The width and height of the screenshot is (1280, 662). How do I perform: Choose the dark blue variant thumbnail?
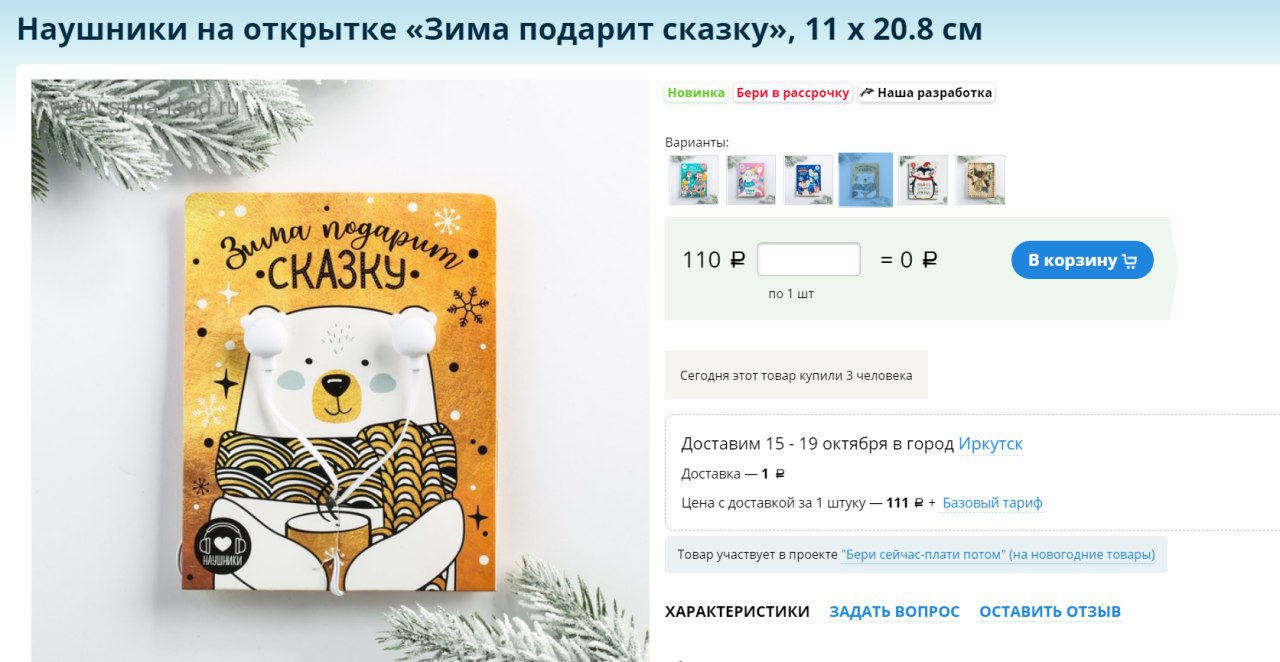tap(808, 180)
